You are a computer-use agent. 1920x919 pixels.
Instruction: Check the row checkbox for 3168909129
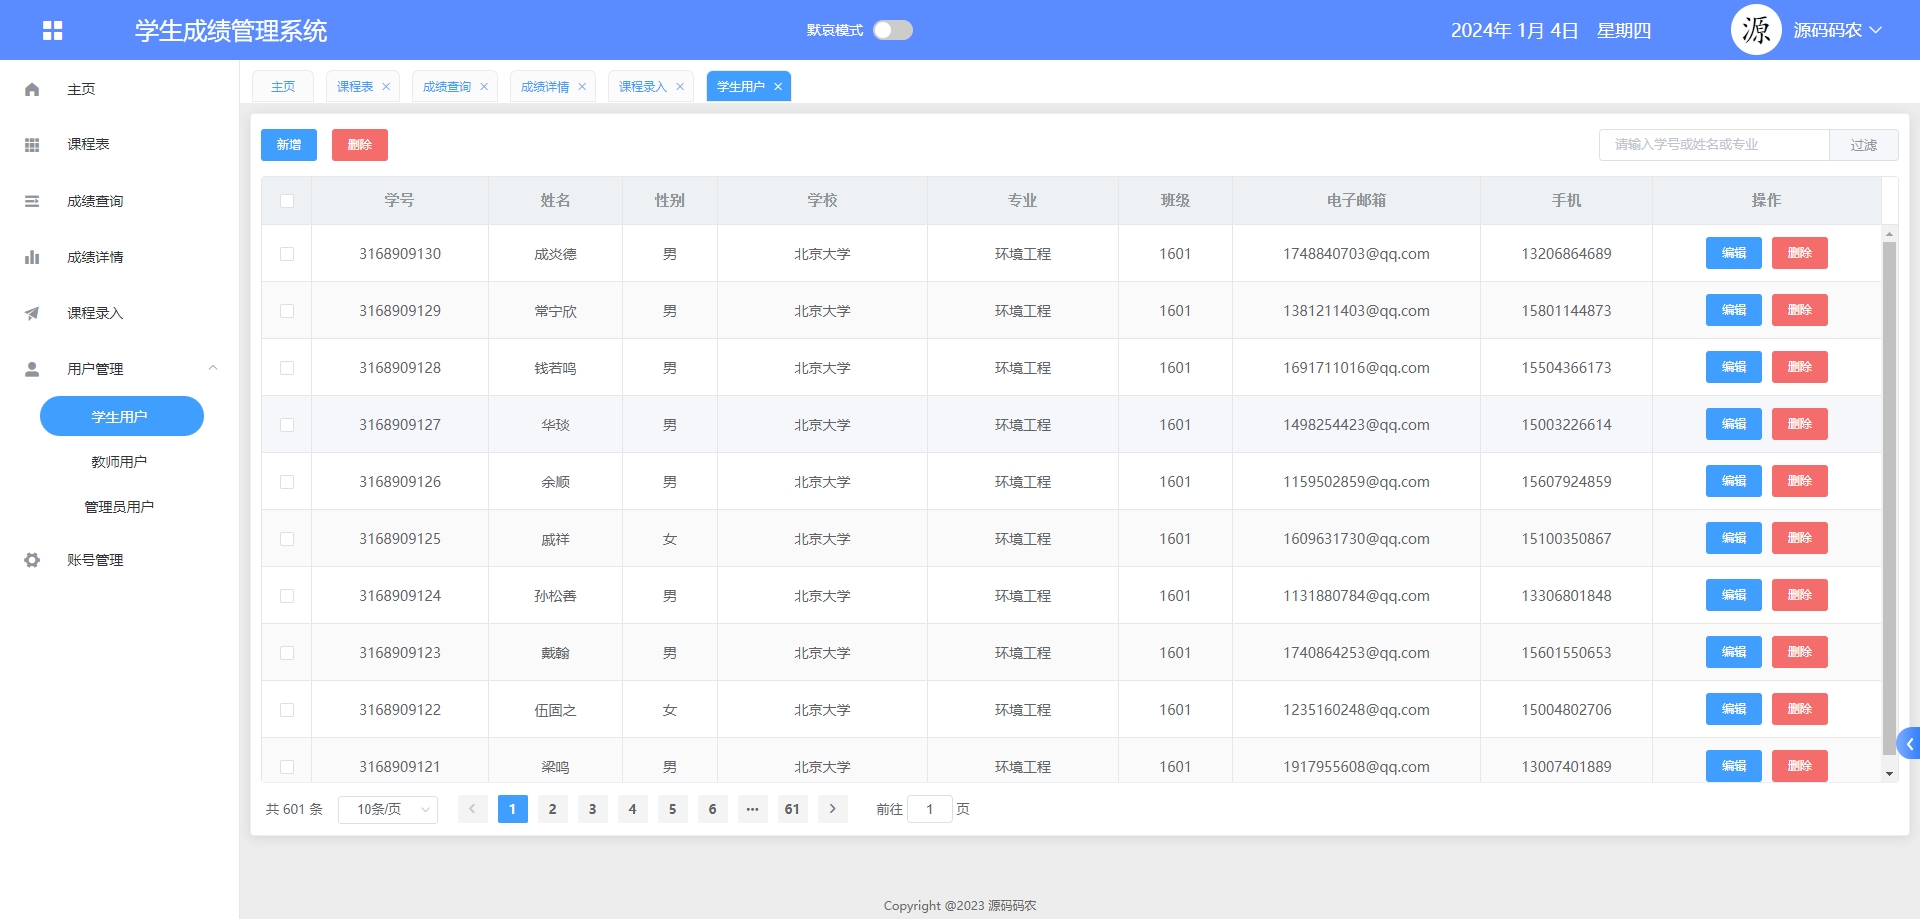pos(287,311)
